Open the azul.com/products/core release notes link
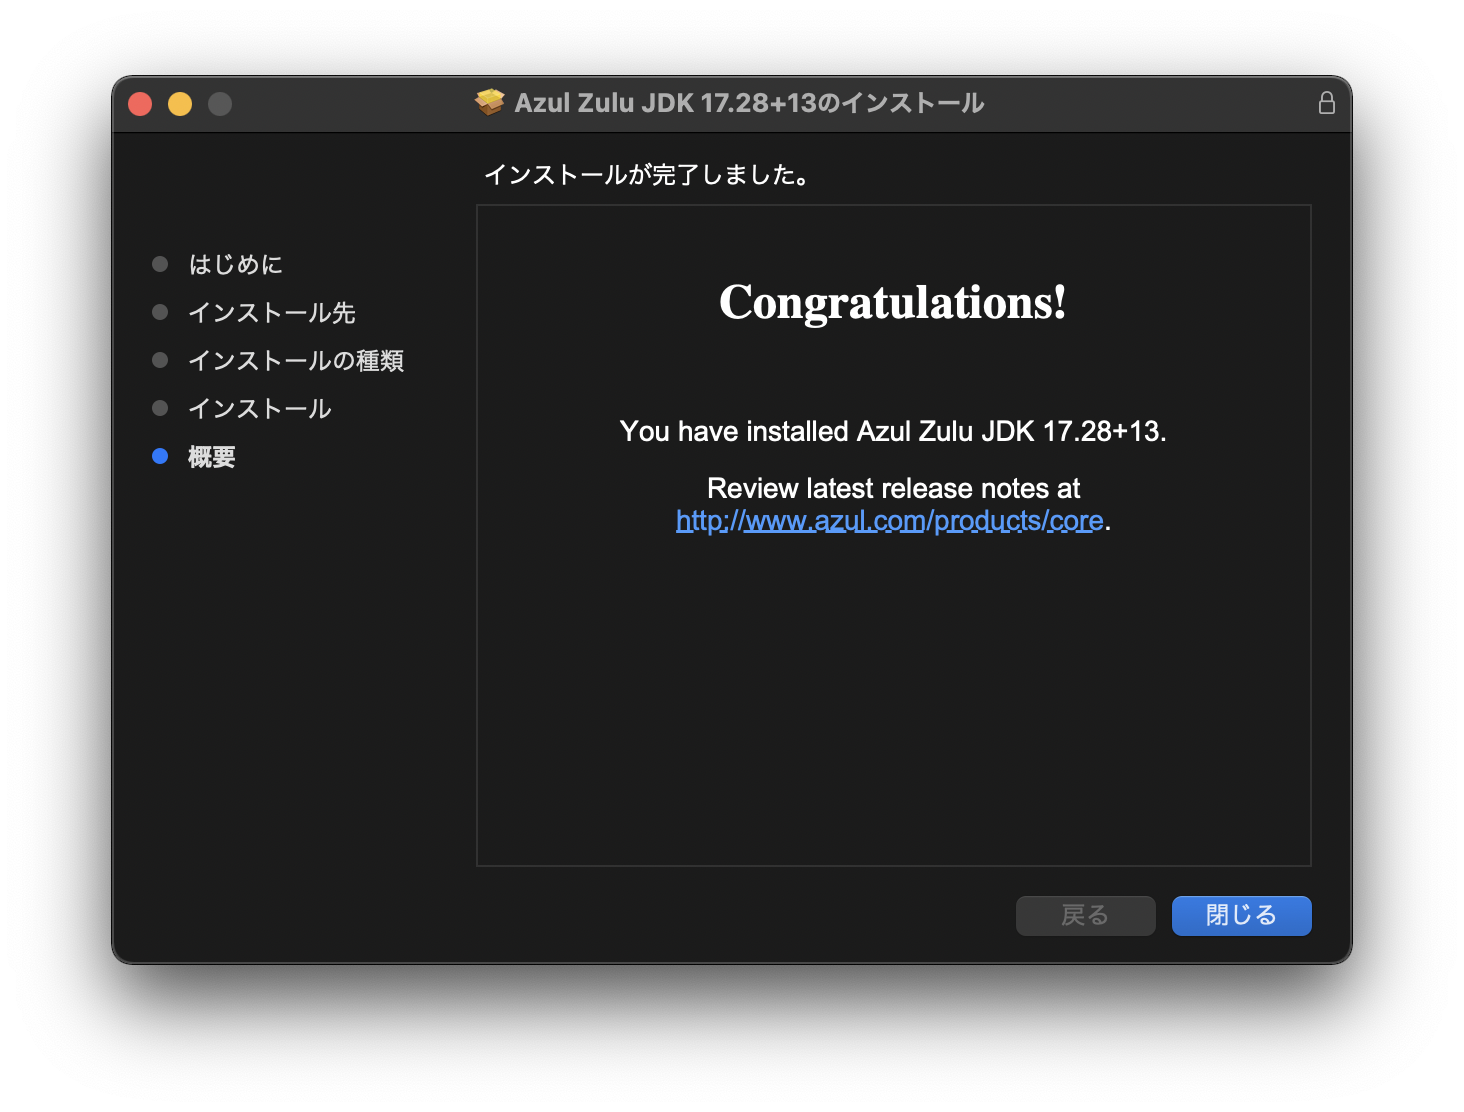Screen dimensions: 1464x1112 click(x=889, y=521)
